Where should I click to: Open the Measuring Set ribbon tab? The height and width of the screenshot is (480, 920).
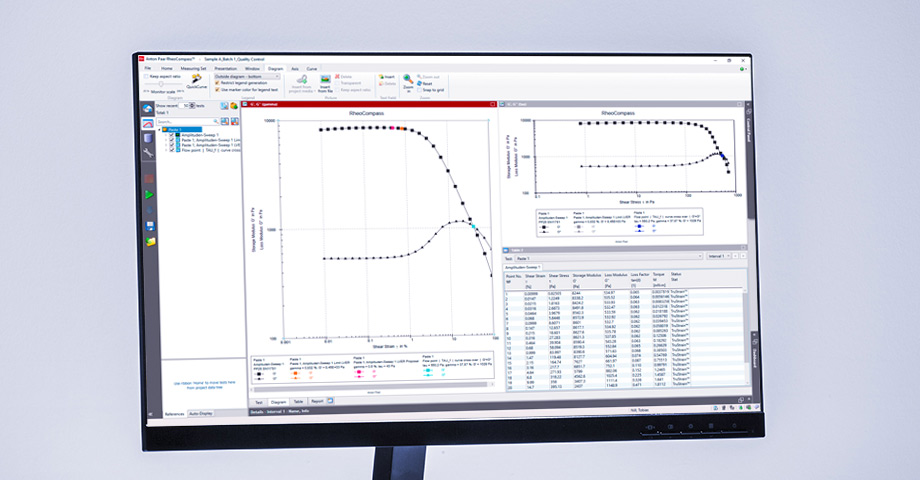[194, 68]
